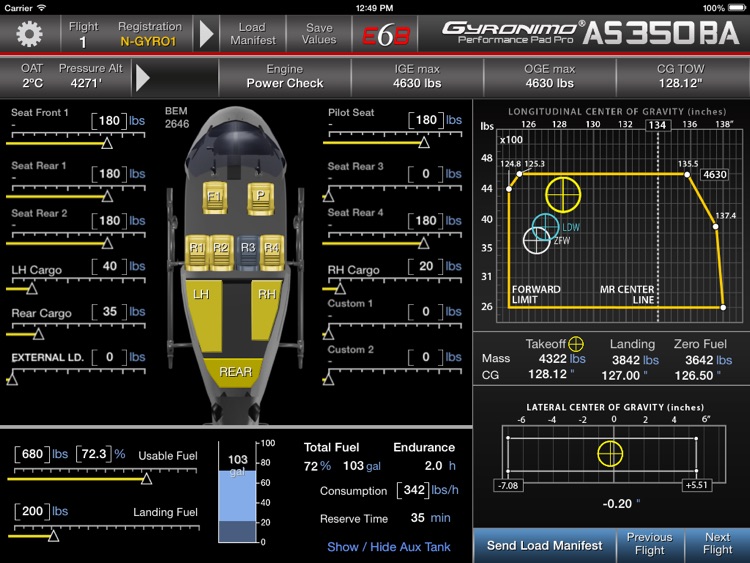
Task: Tap the OGE max 4630 lbs panel
Action: [549, 77]
